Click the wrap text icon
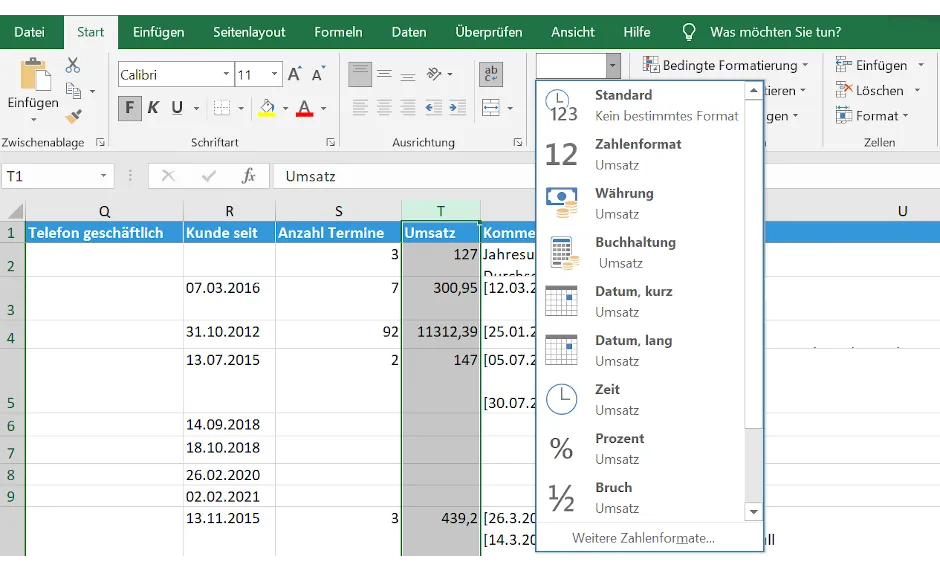Screen dimensions: 940x570 [491, 75]
